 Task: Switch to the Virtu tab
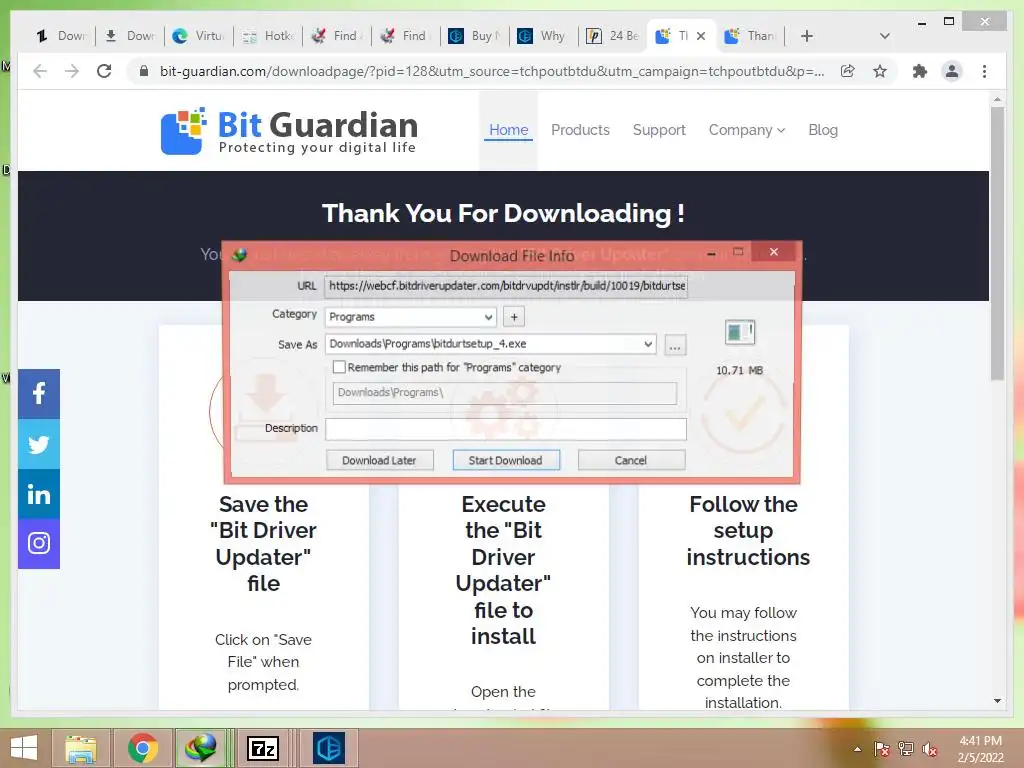coord(198,36)
